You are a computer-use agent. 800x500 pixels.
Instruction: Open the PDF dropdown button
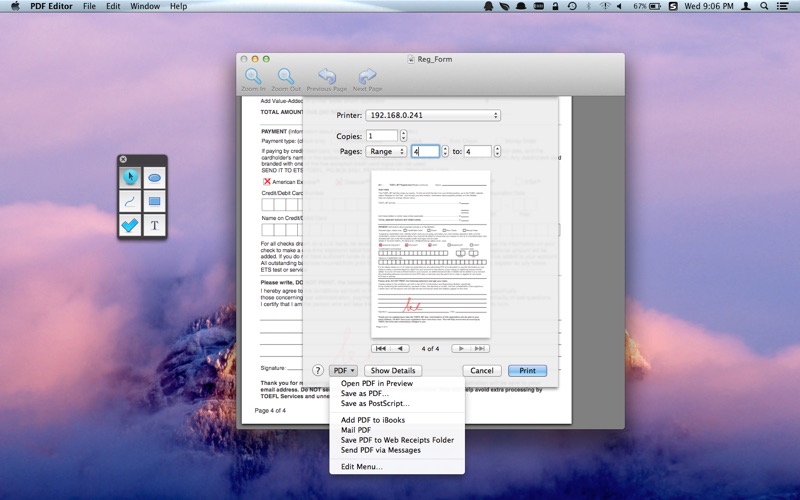tap(343, 370)
